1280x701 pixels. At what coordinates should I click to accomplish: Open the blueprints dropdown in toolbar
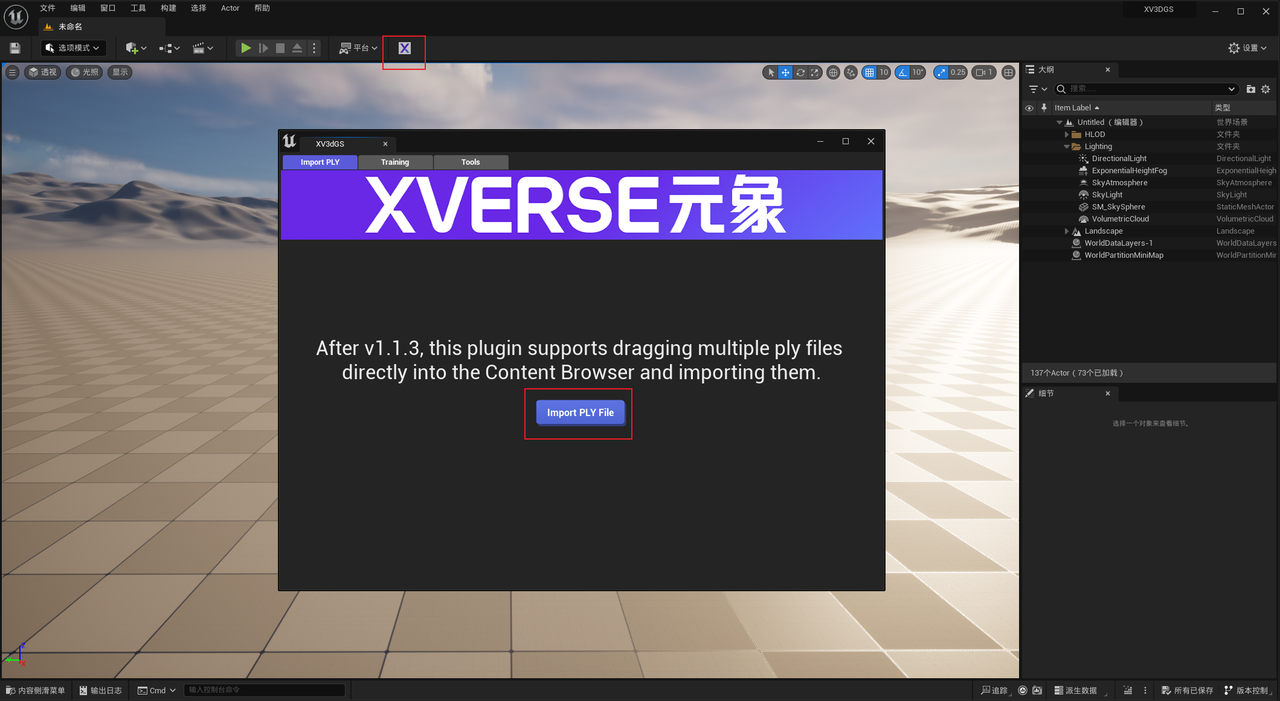click(169, 48)
